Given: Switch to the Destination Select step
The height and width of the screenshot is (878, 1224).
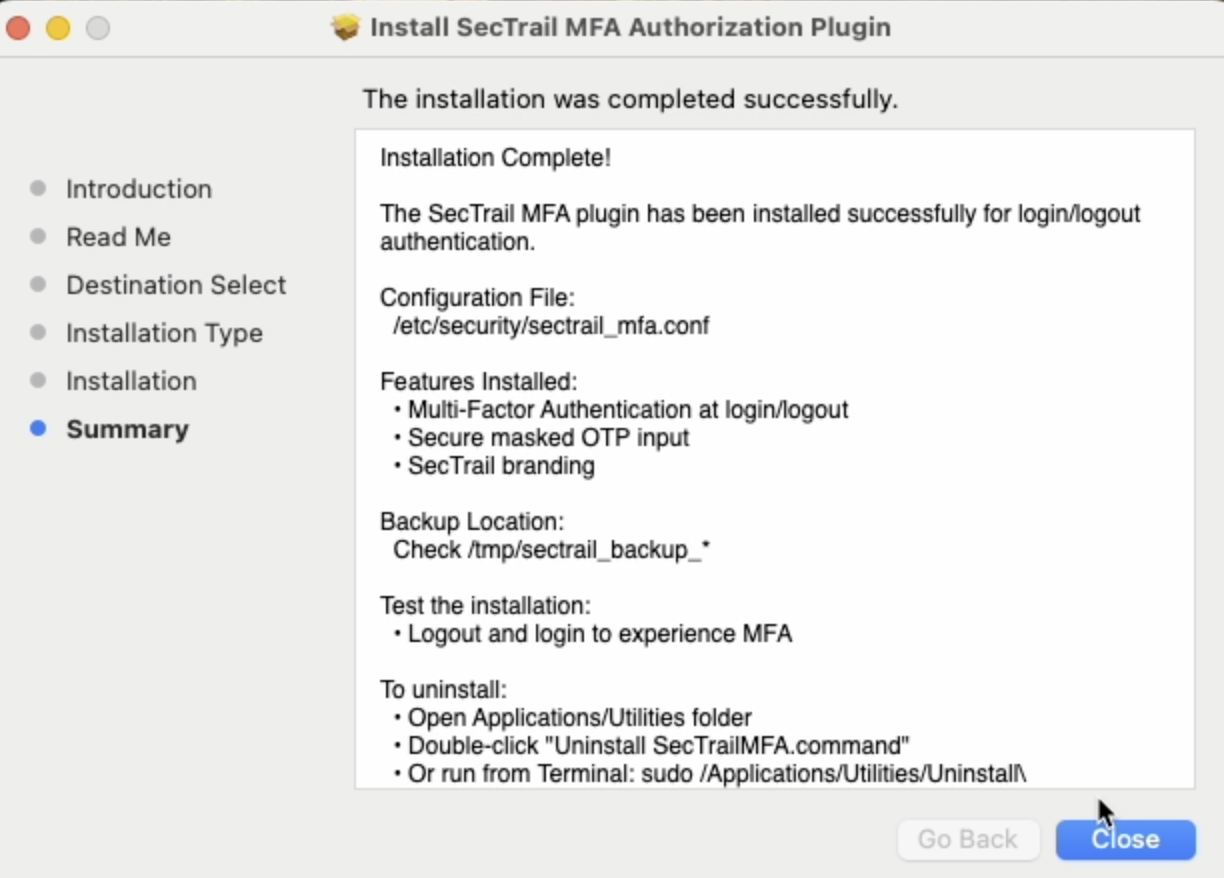Looking at the screenshot, I should coord(175,285).
